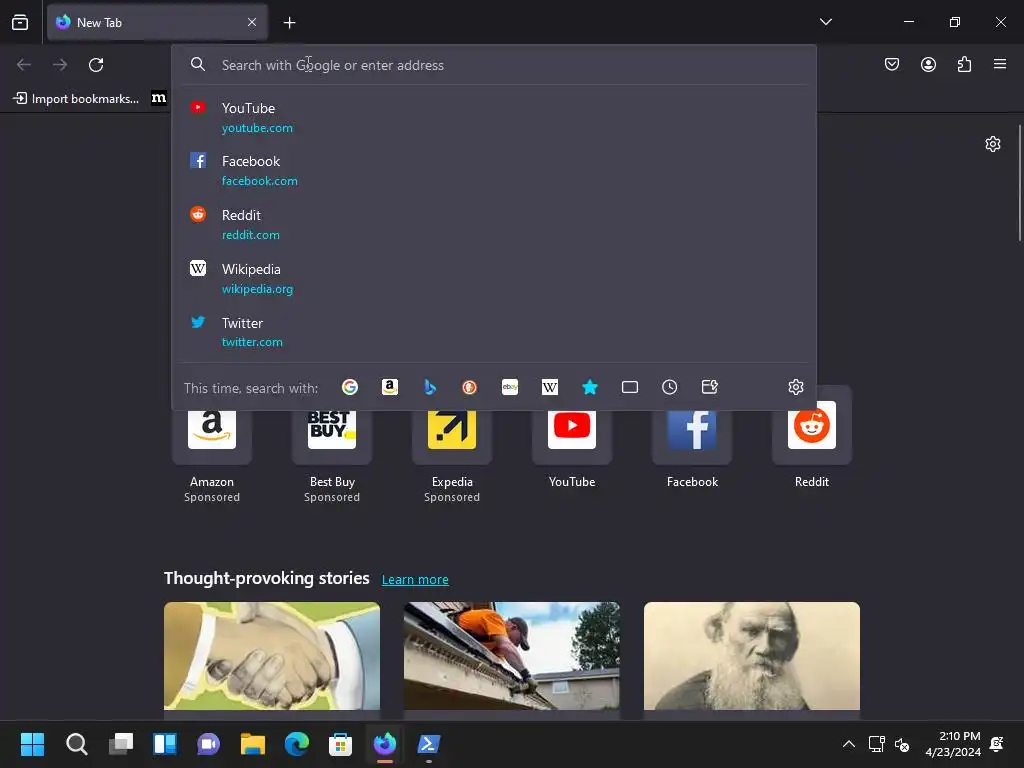The image size is (1024, 768).
Task: Open clock and date in system tray
Action: click(953, 744)
